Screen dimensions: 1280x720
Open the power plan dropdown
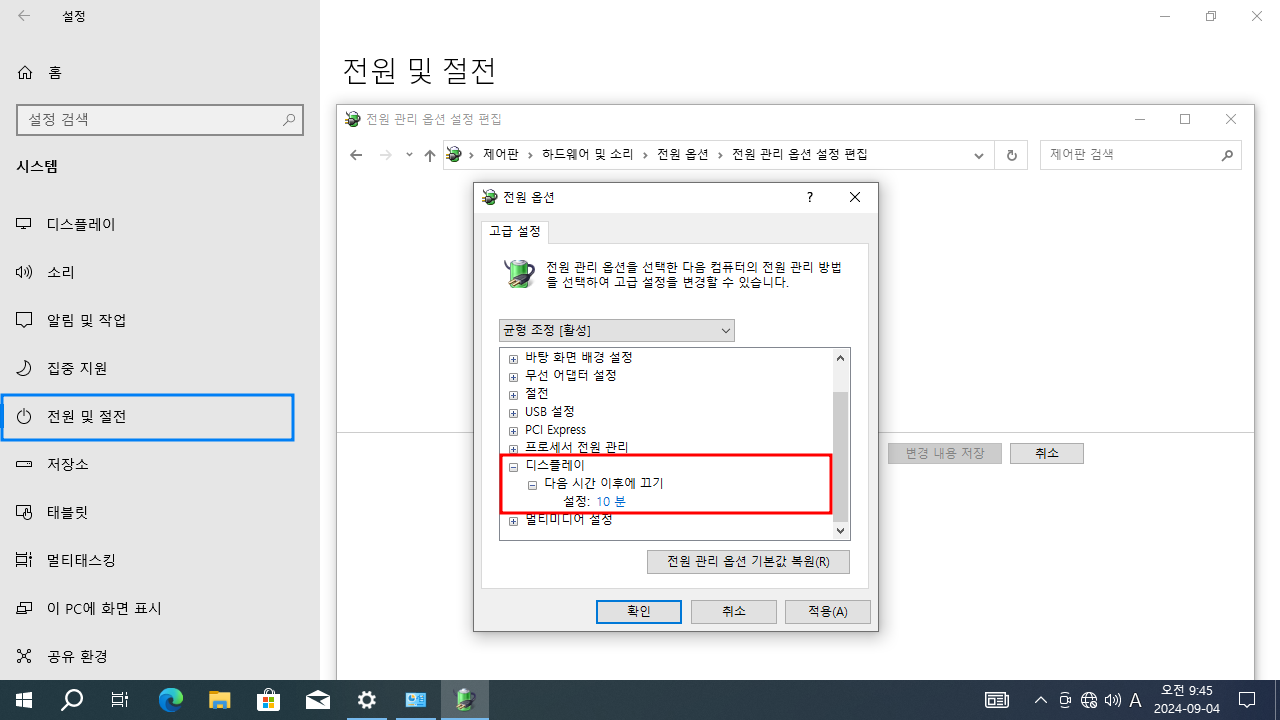tap(617, 331)
